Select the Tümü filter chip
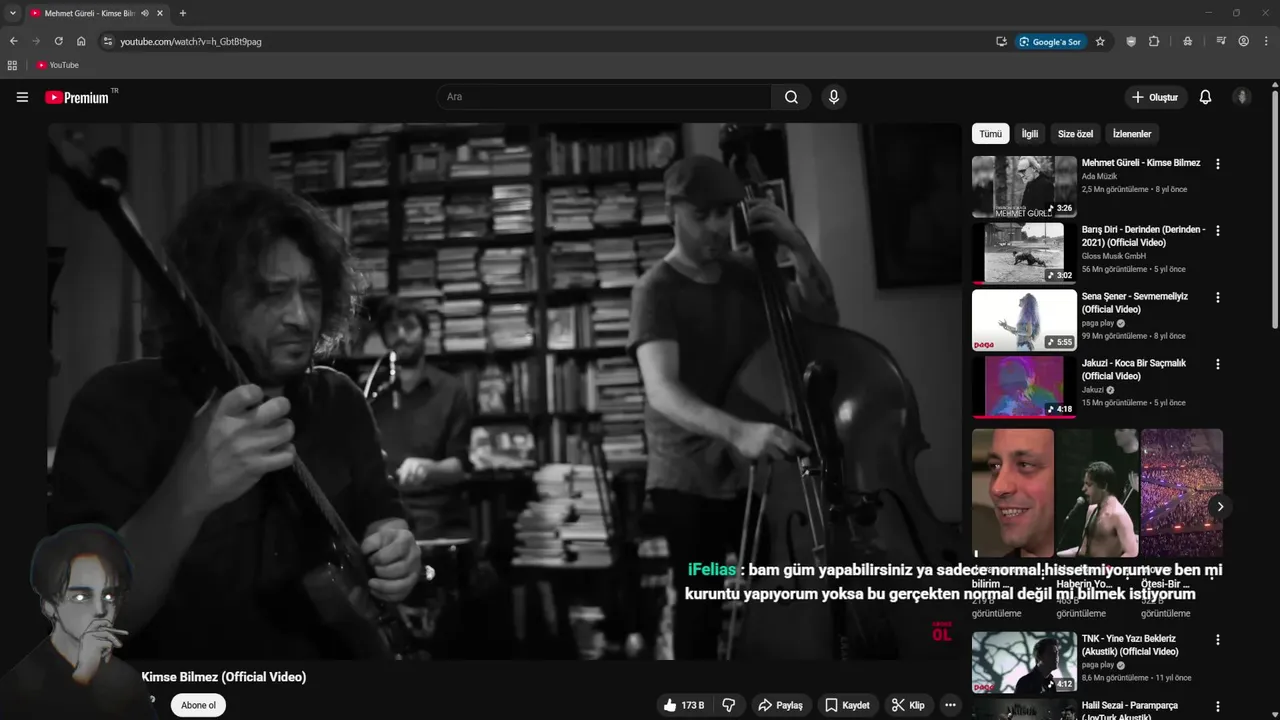 tap(990, 134)
